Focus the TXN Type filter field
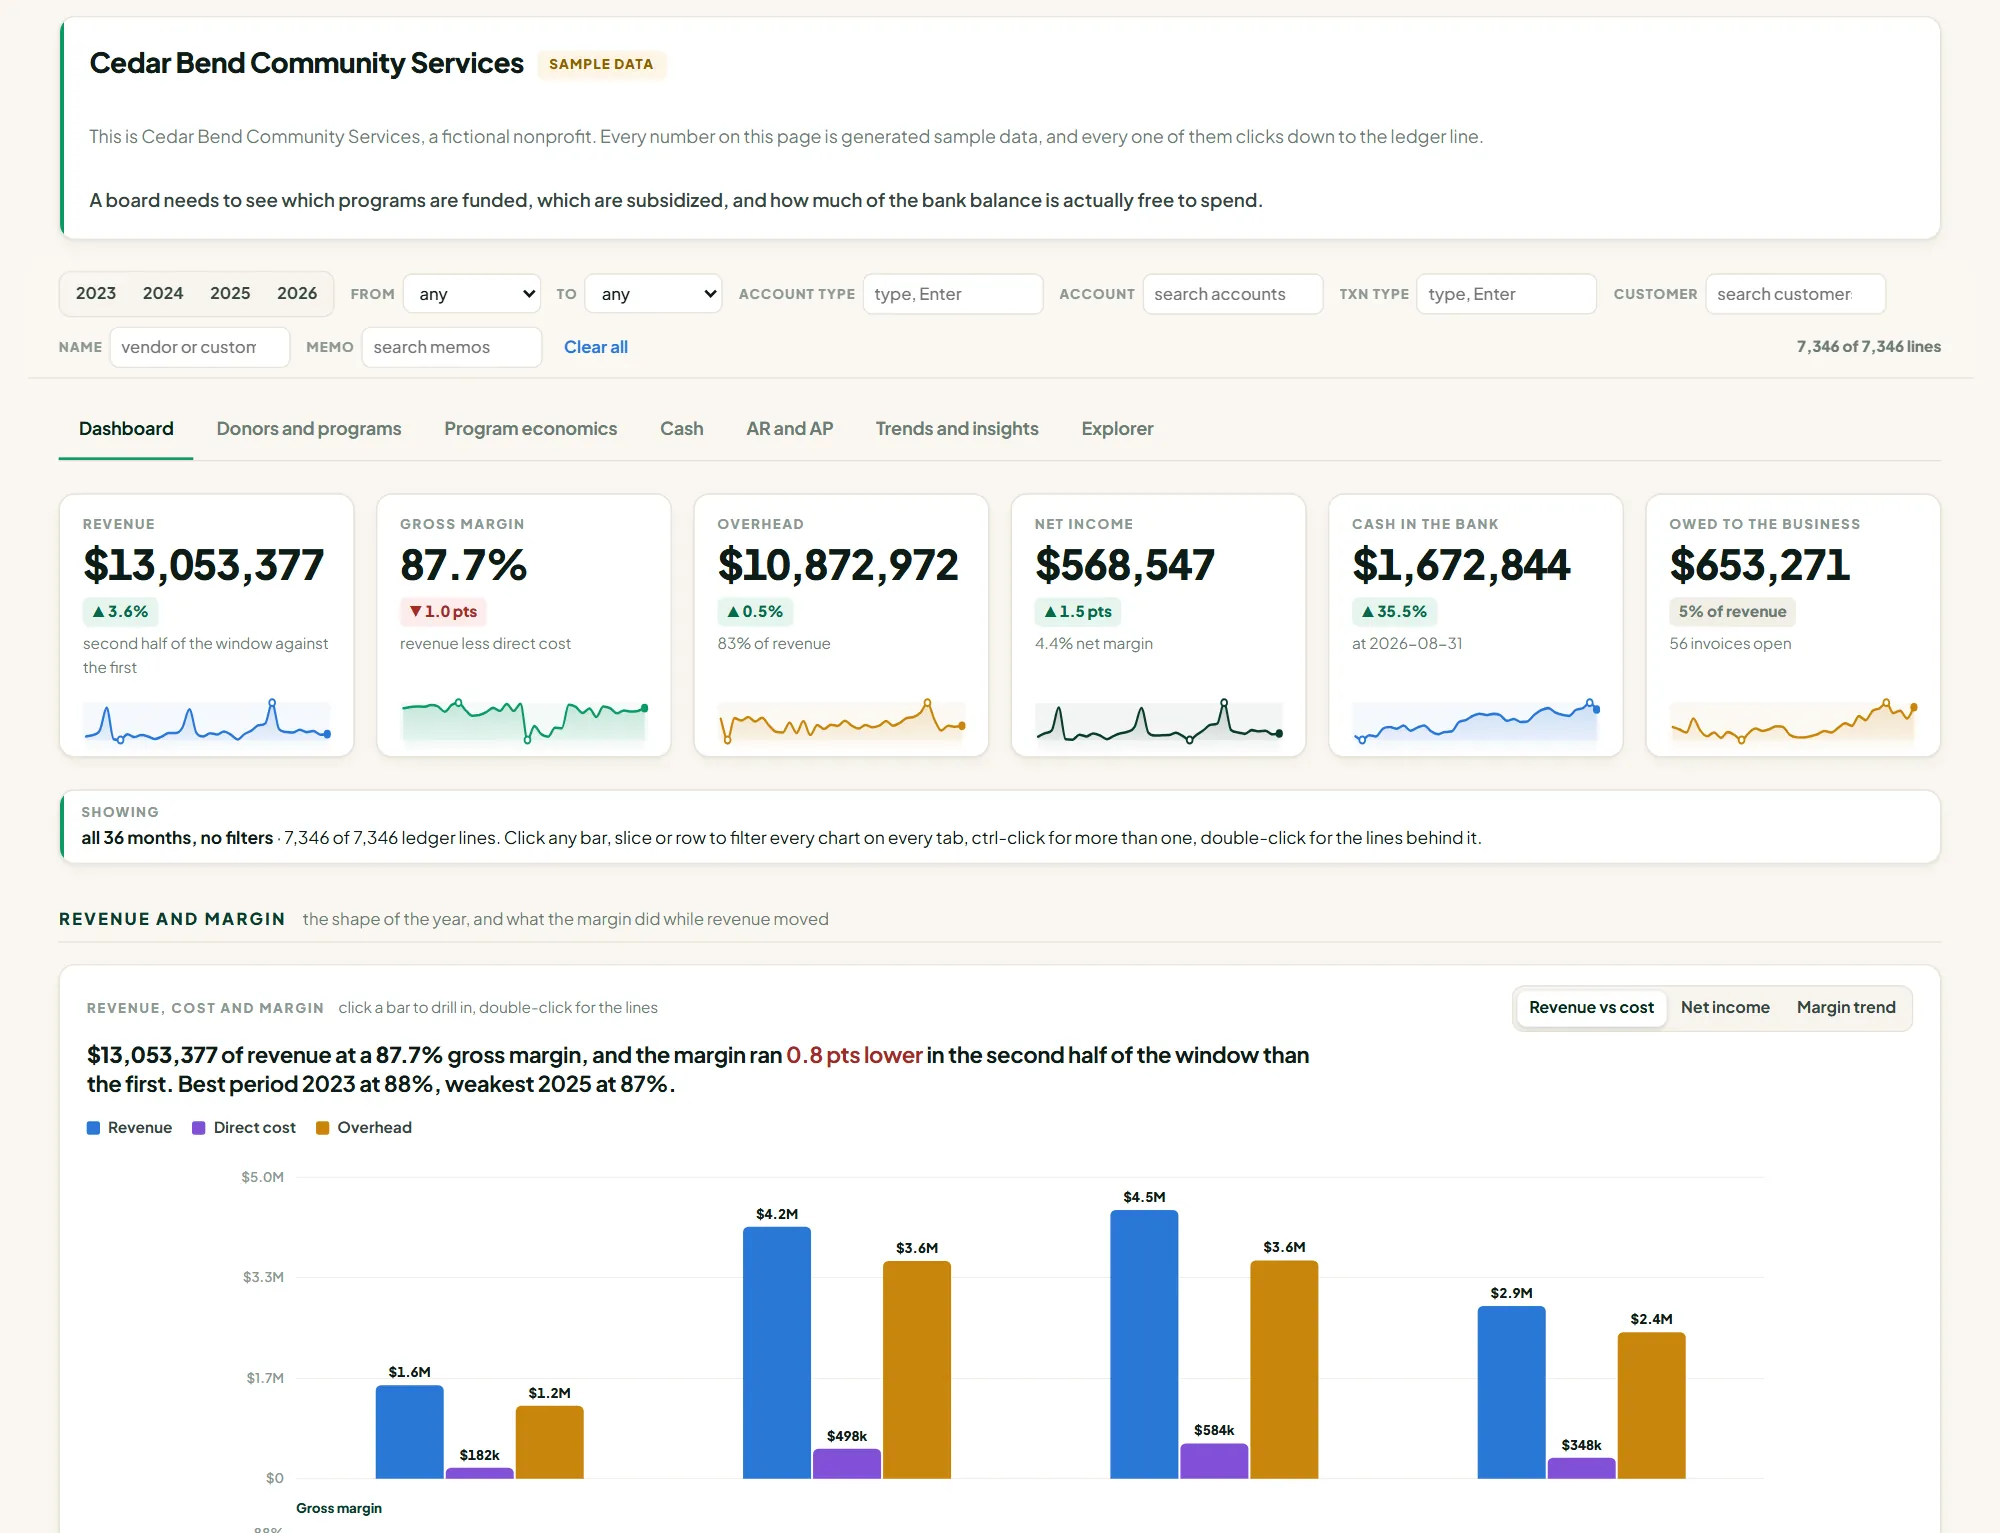The image size is (2000, 1533). (1507, 294)
